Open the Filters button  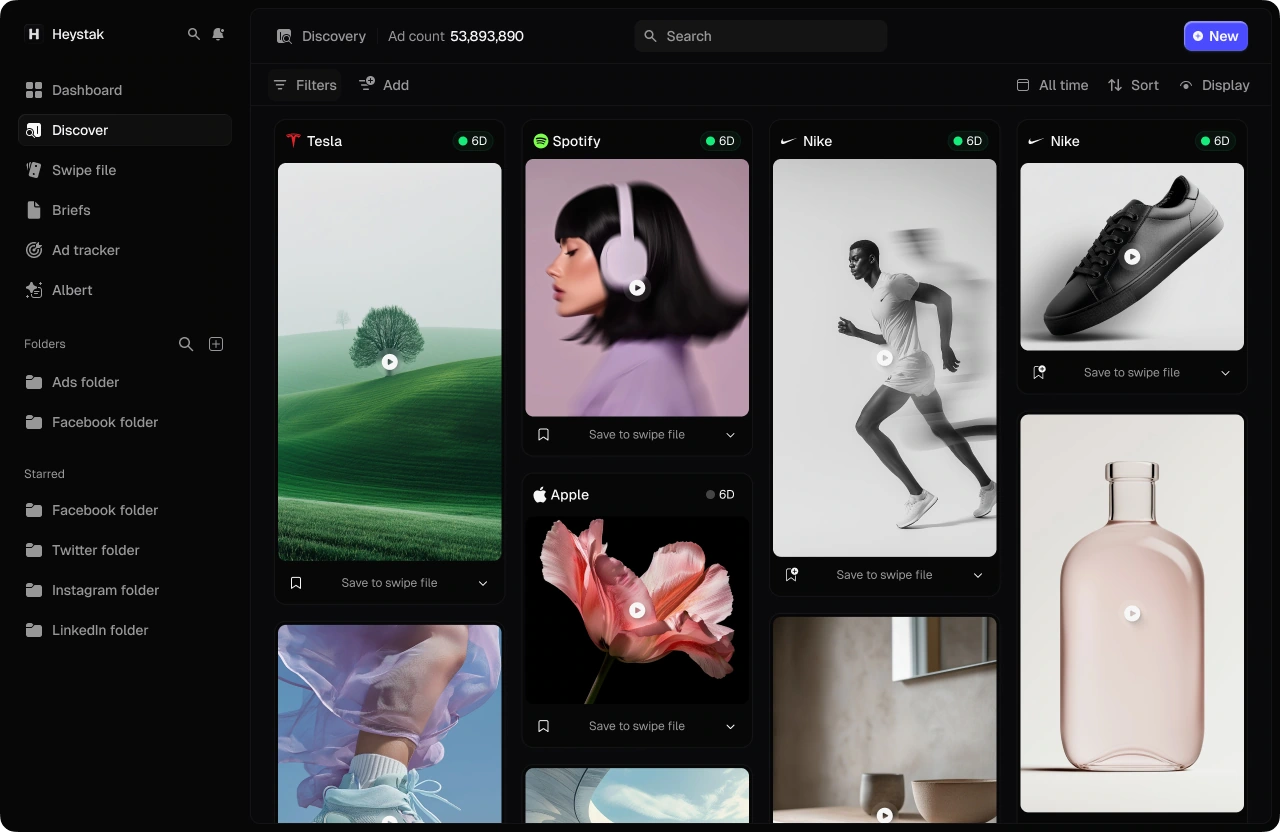305,85
